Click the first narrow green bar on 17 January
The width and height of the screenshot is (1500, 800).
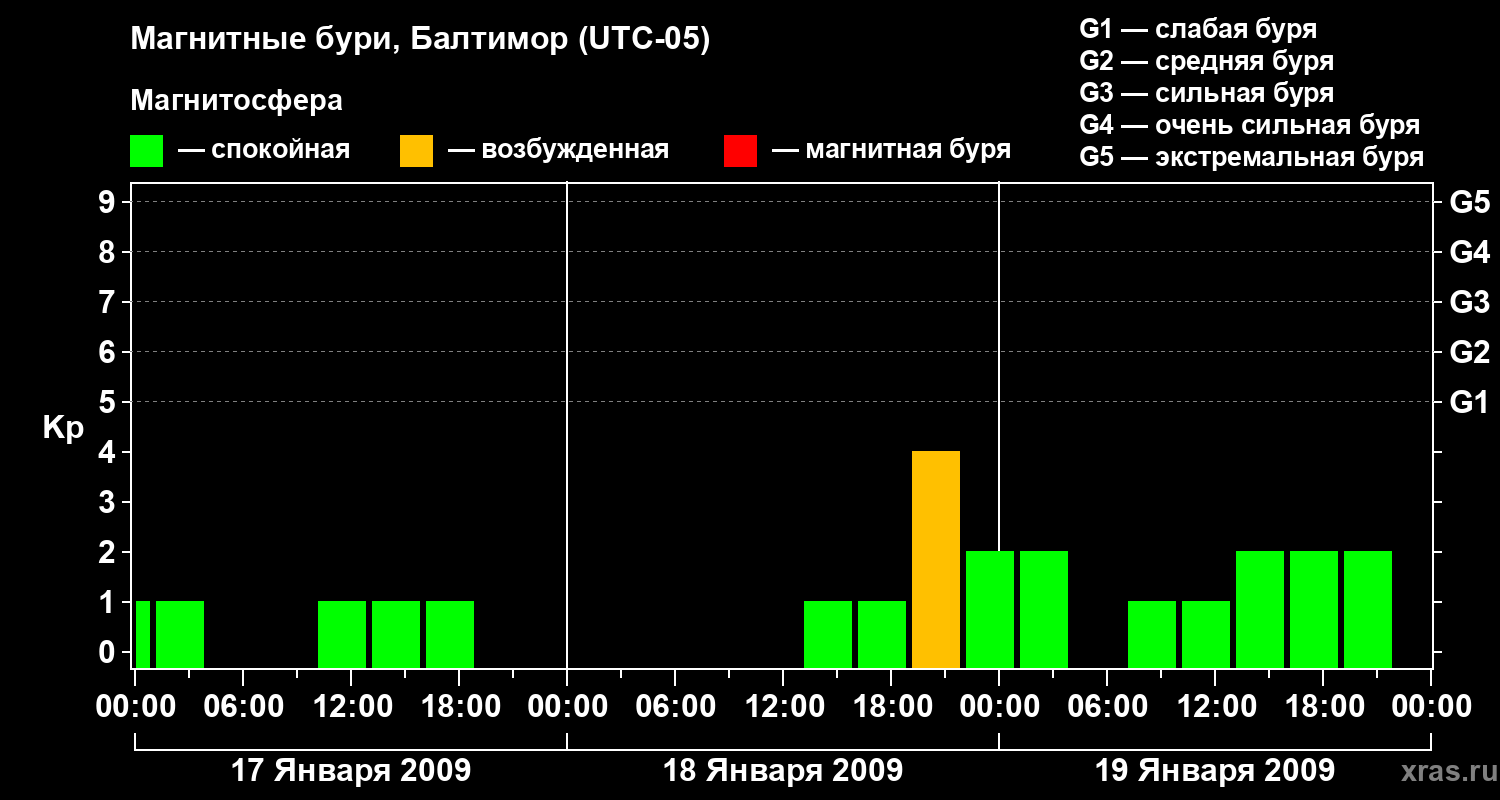(143, 635)
